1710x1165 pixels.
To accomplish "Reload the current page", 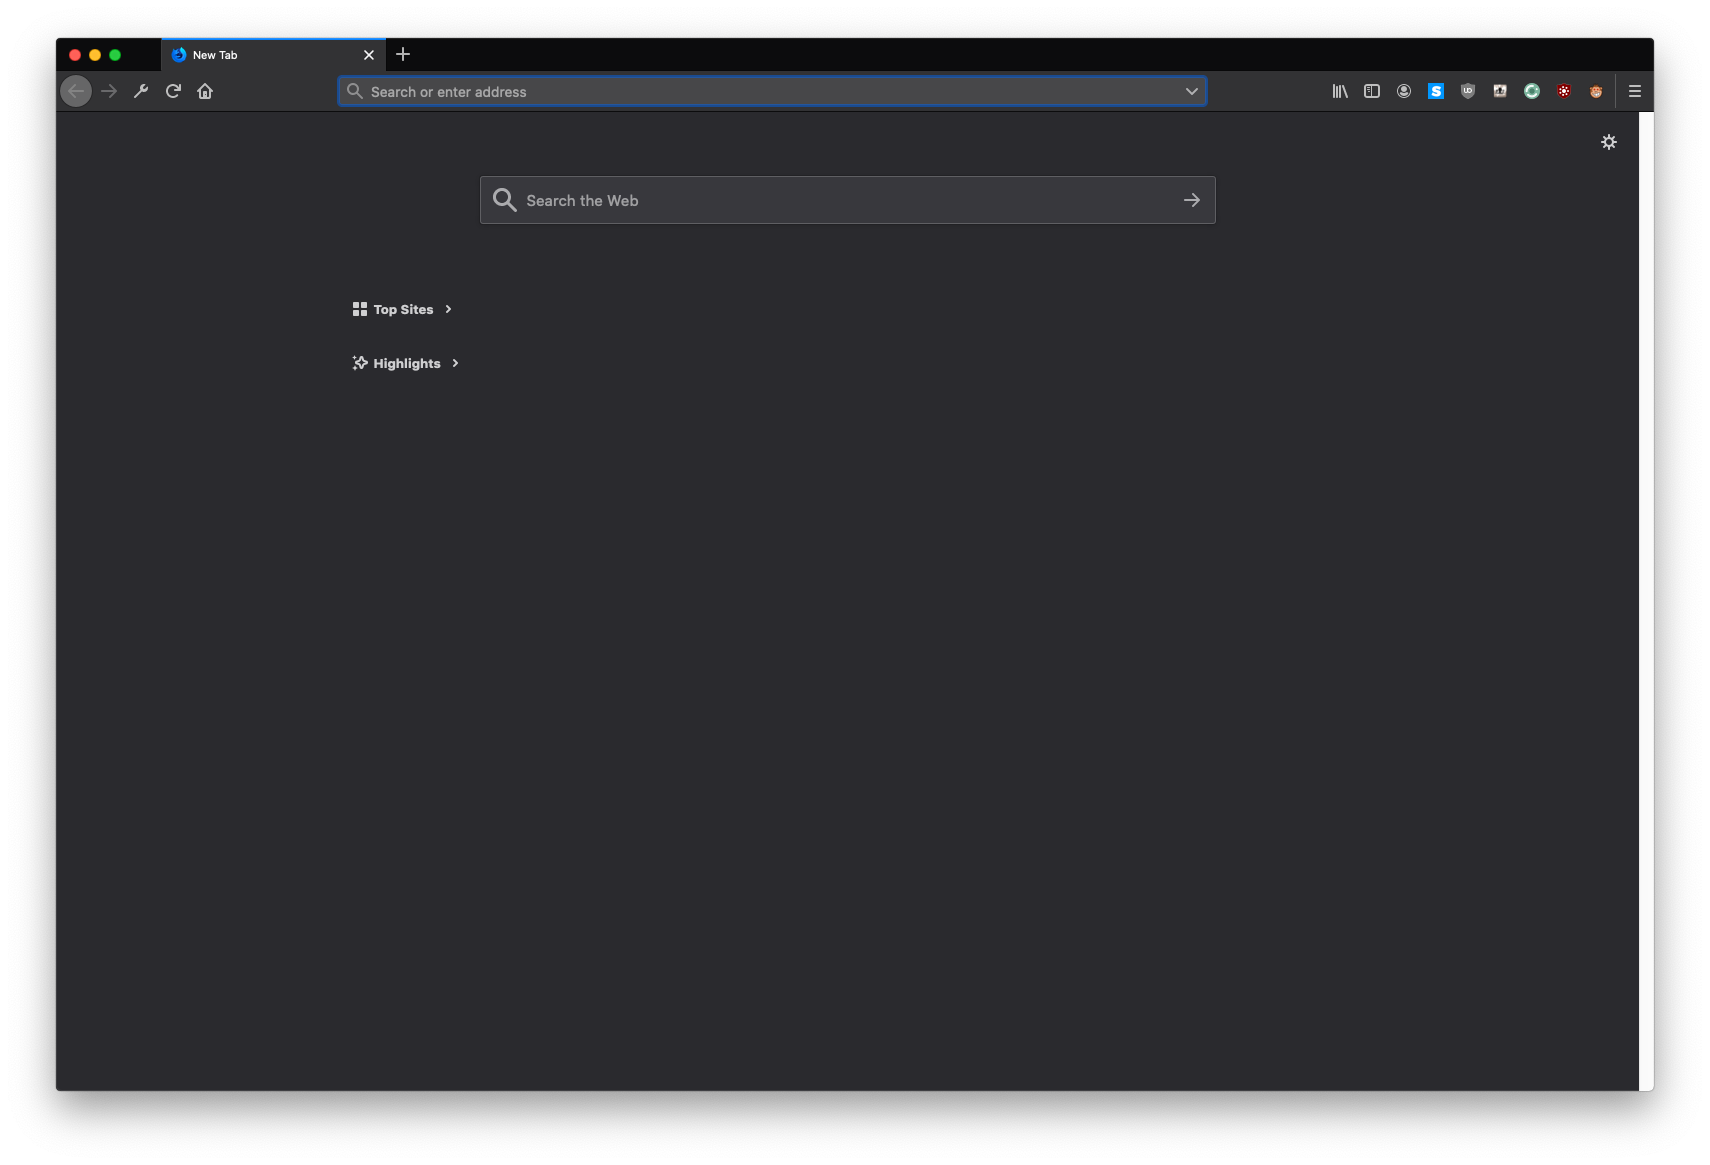I will (173, 91).
